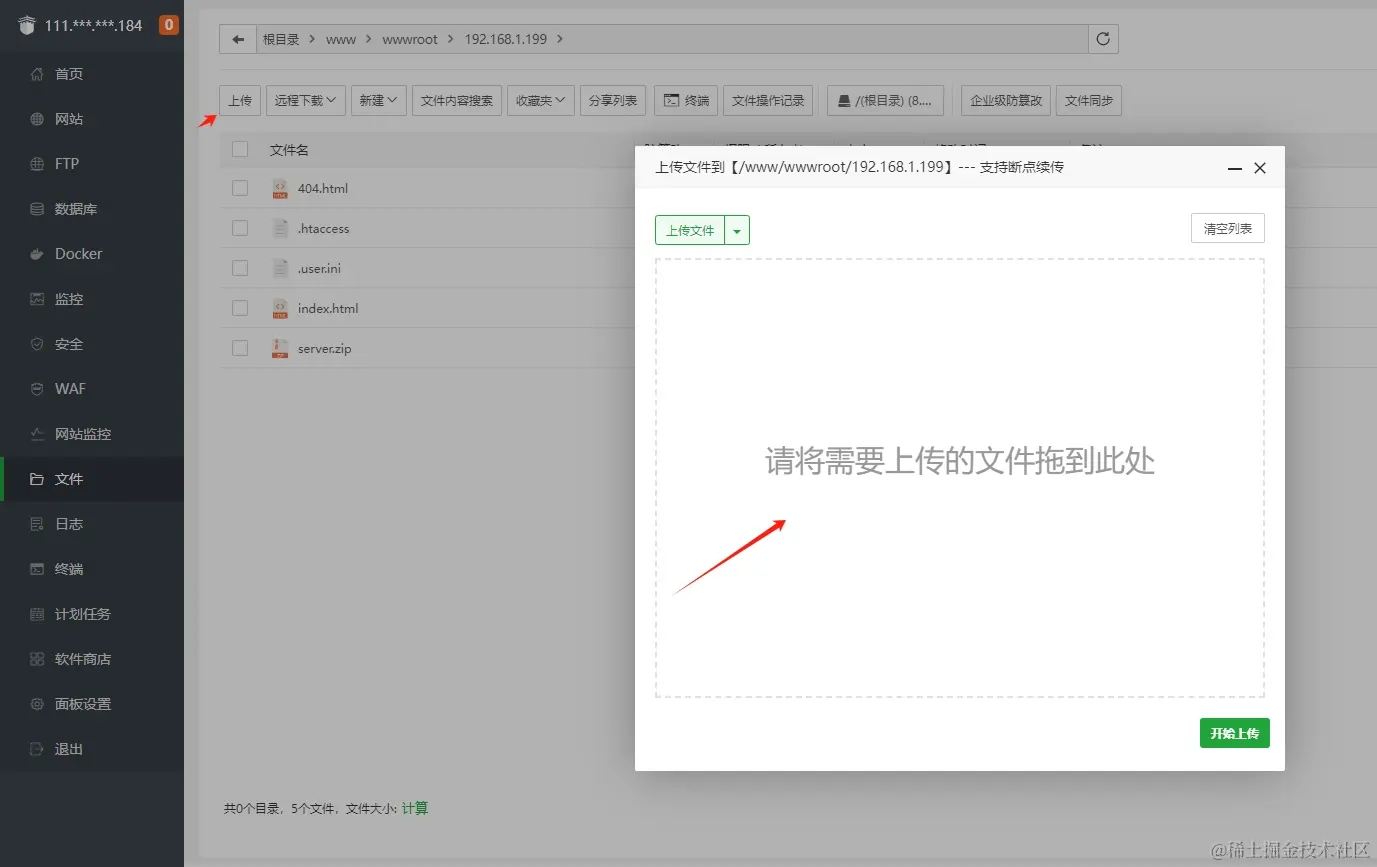1377x867 pixels.
Task: Click the .htaccess file icon
Action: (x=280, y=228)
